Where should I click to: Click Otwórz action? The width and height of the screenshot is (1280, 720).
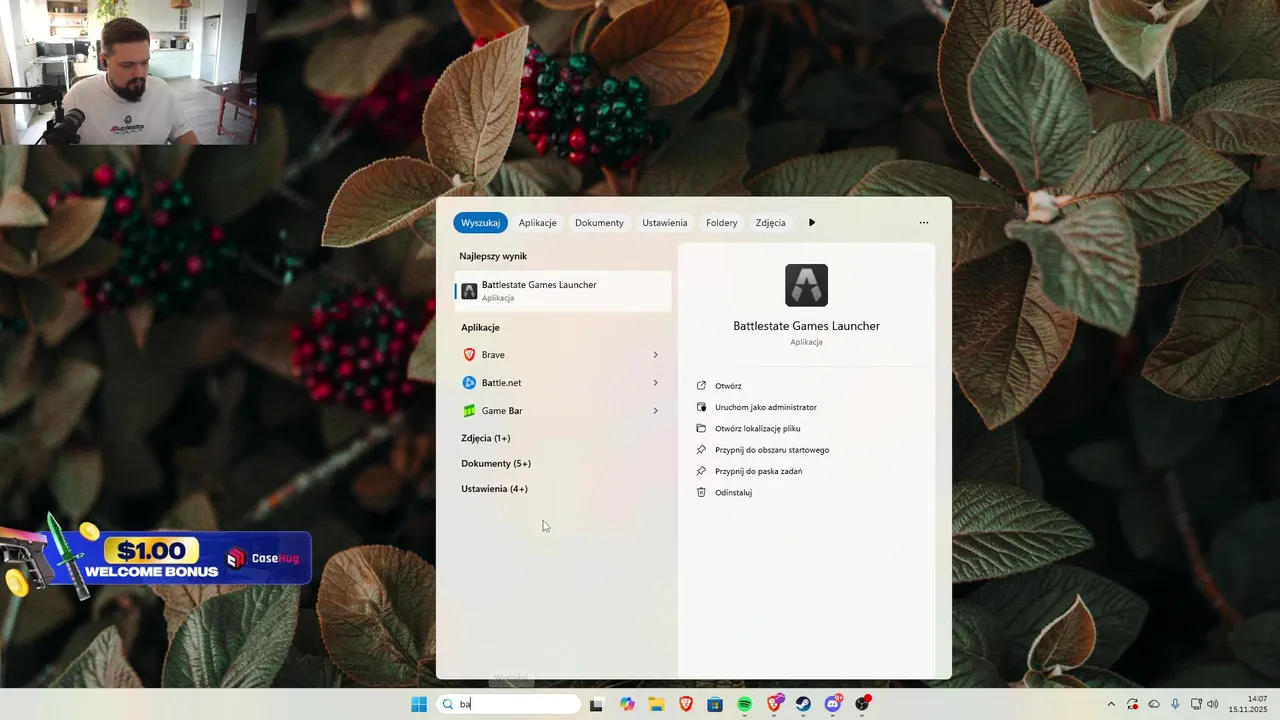point(728,386)
